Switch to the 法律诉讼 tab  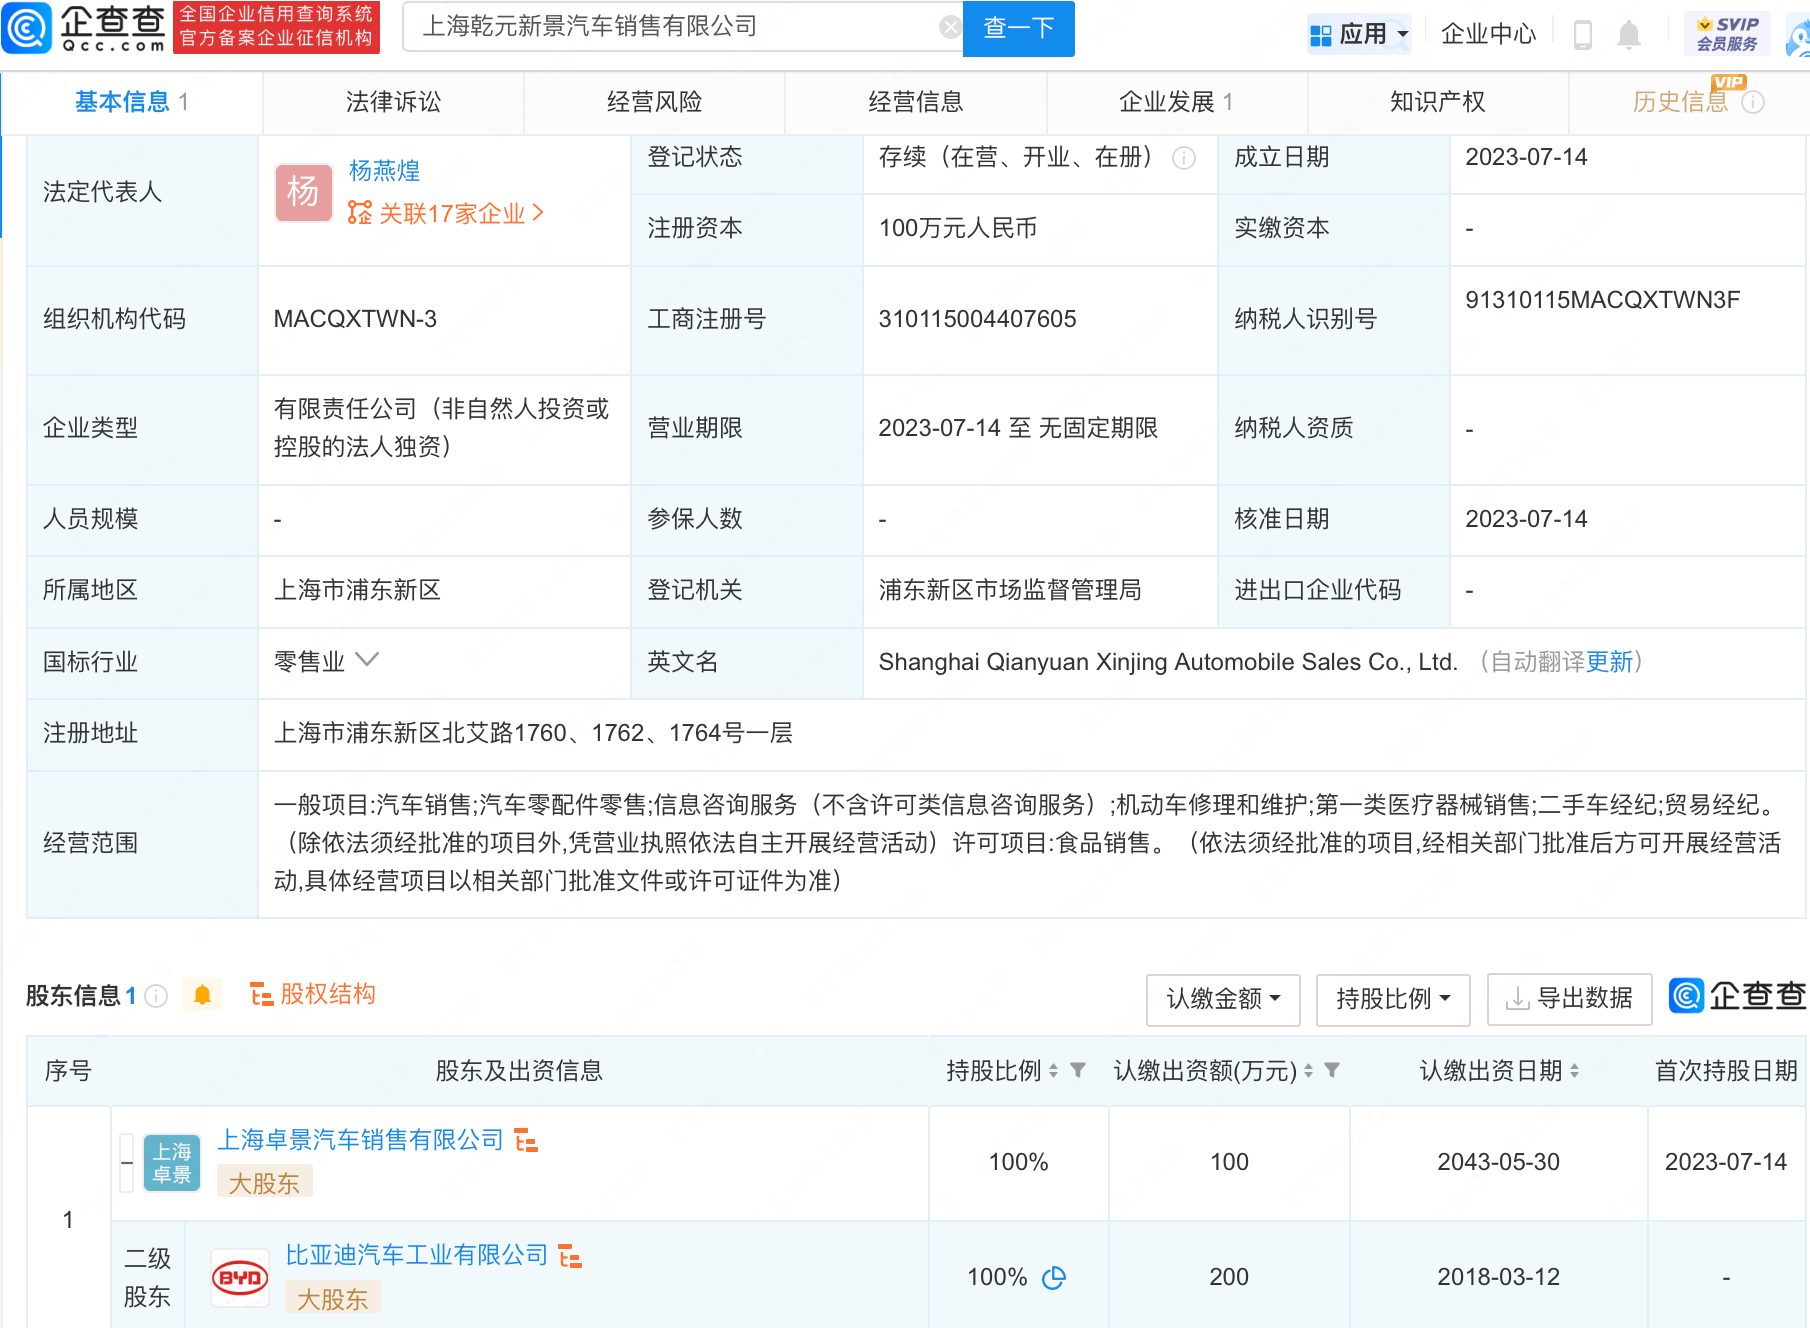pos(393,102)
